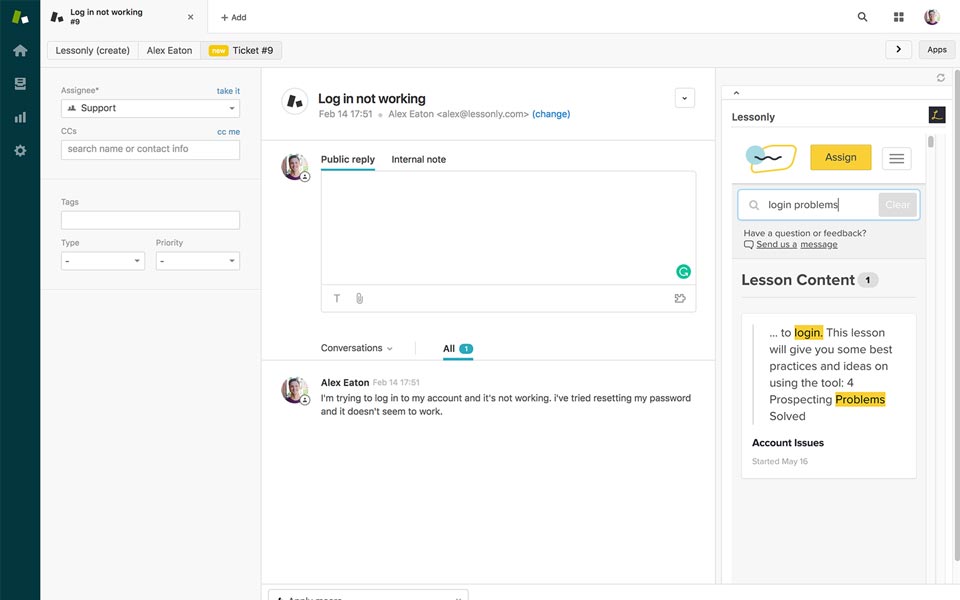Click the 'cc me' link

(x=228, y=132)
